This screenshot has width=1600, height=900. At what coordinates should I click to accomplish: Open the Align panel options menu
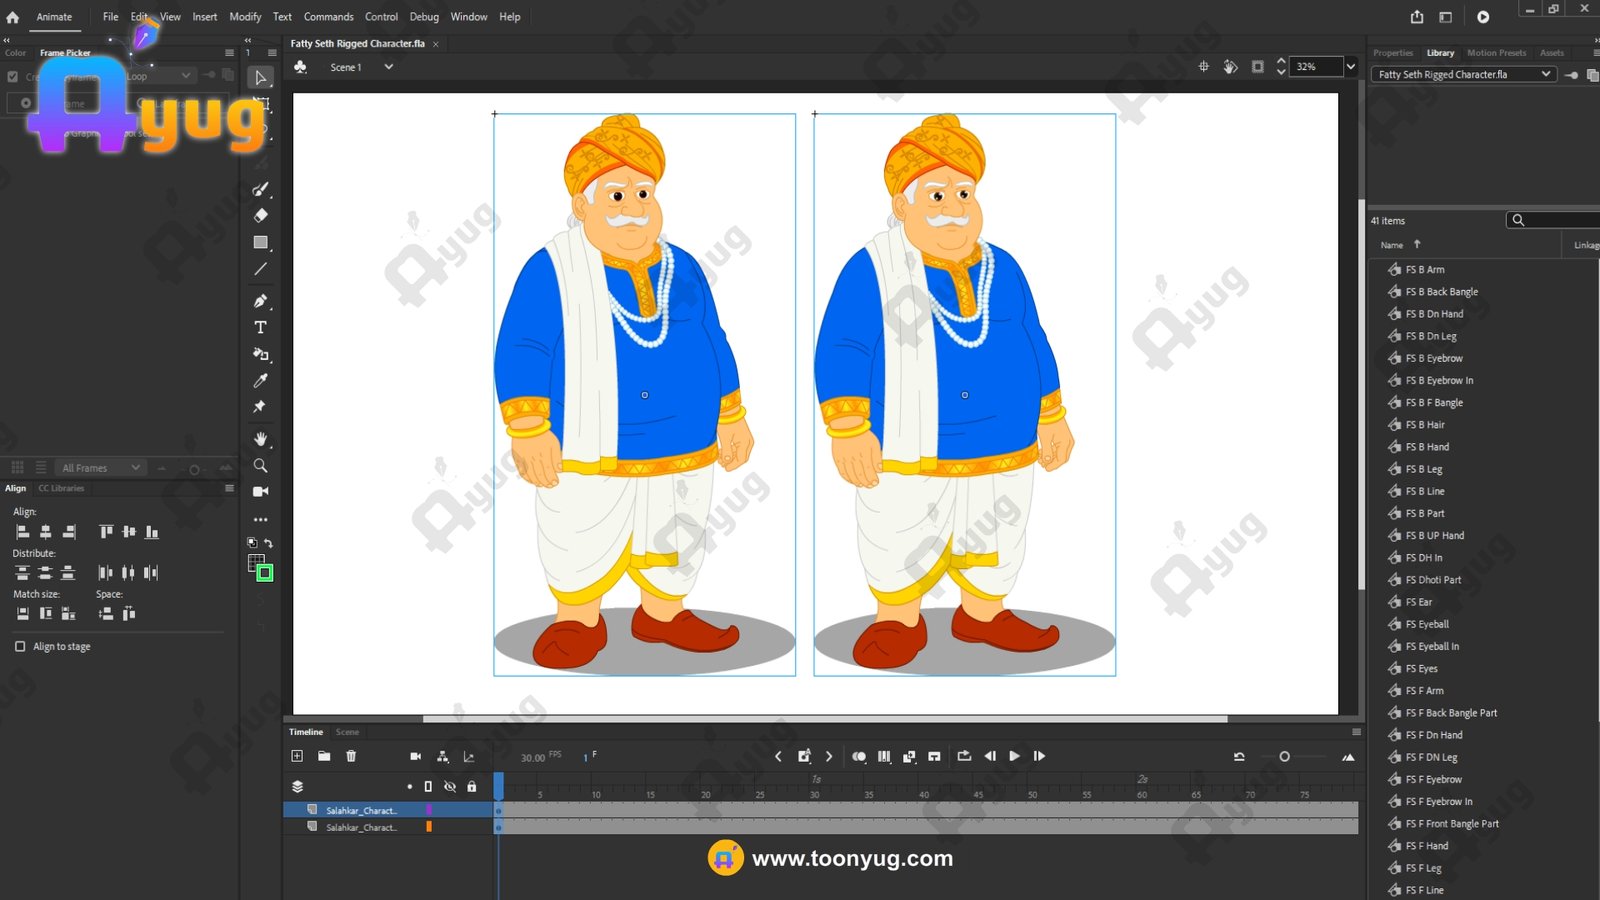point(229,488)
